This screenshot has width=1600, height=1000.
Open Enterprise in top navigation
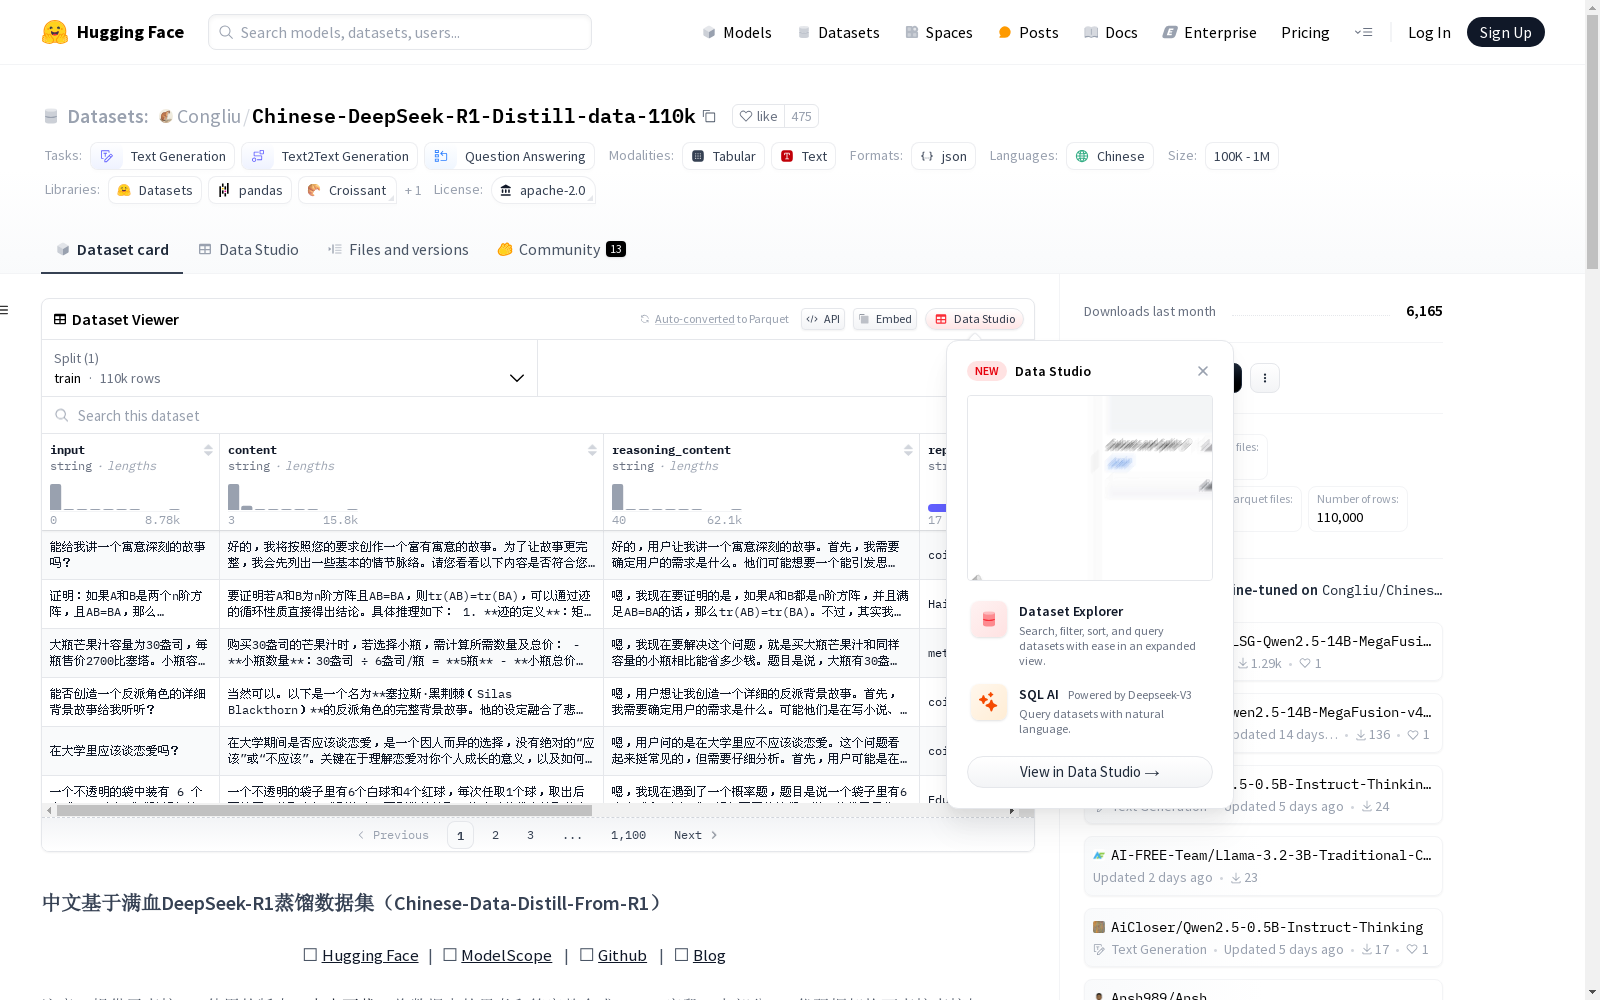[1210, 32]
